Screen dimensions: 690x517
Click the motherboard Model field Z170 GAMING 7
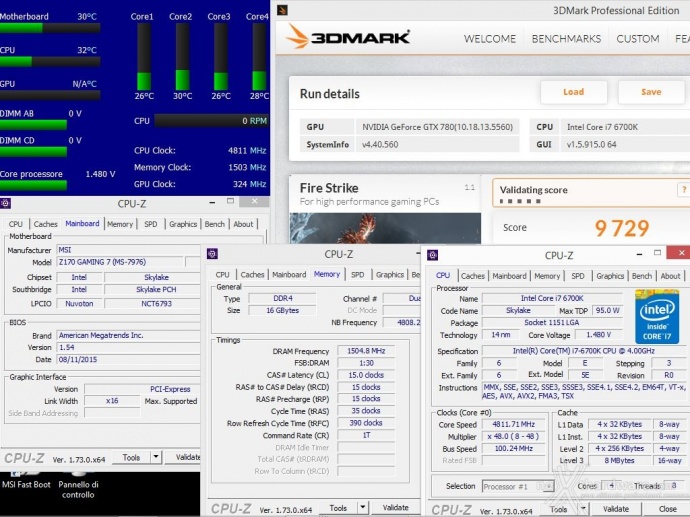pyautogui.click(x=120, y=262)
